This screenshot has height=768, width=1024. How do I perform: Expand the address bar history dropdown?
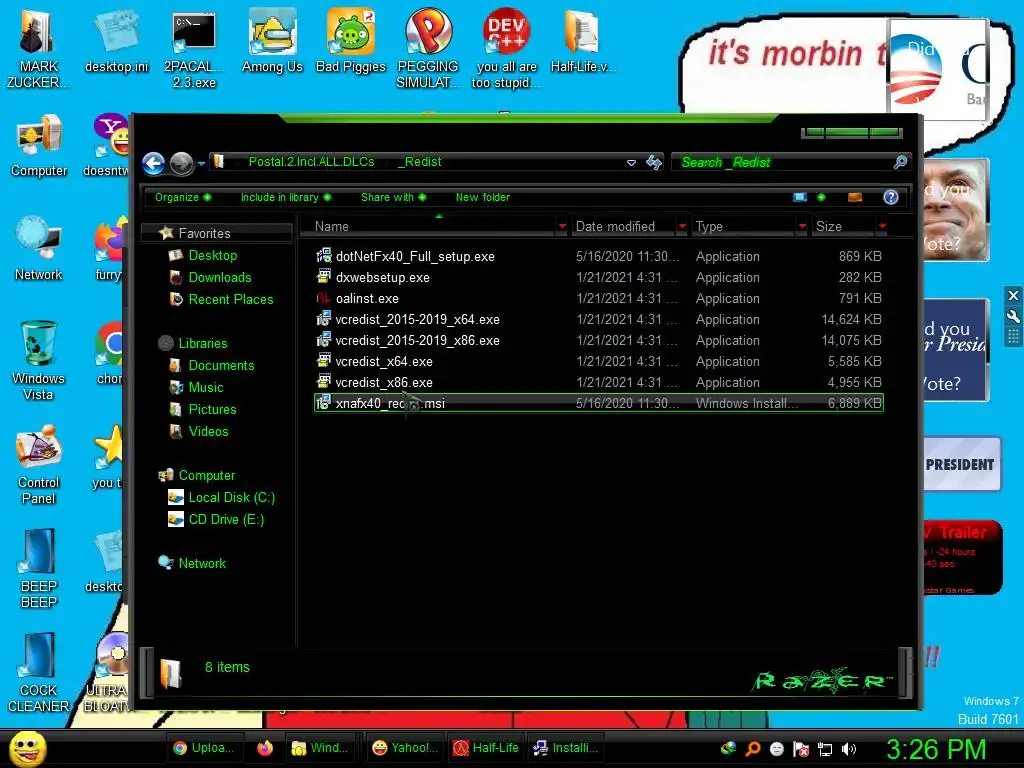click(631, 163)
